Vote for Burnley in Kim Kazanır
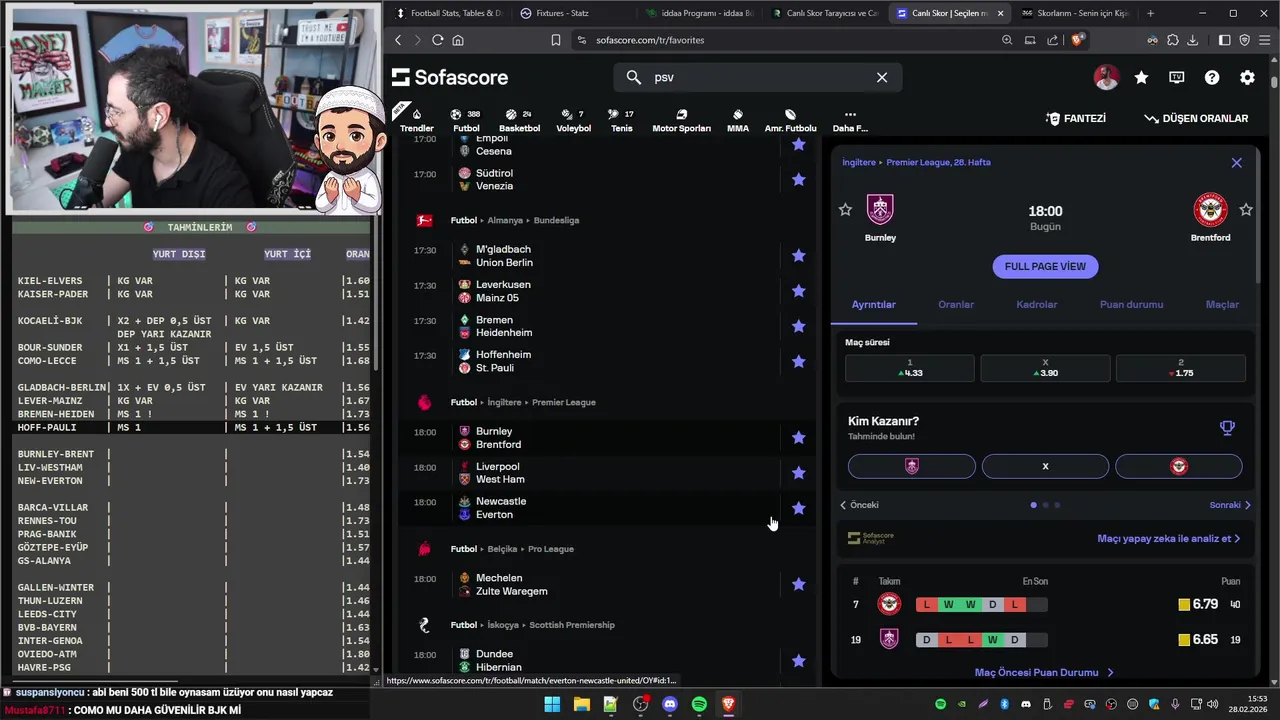Viewport: 1280px width, 720px height. tap(912, 466)
